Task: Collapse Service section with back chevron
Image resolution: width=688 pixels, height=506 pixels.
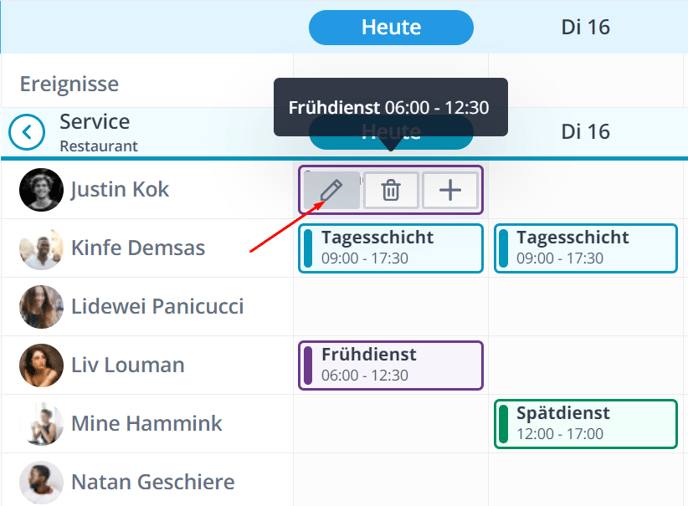Action: tap(27, 131)
